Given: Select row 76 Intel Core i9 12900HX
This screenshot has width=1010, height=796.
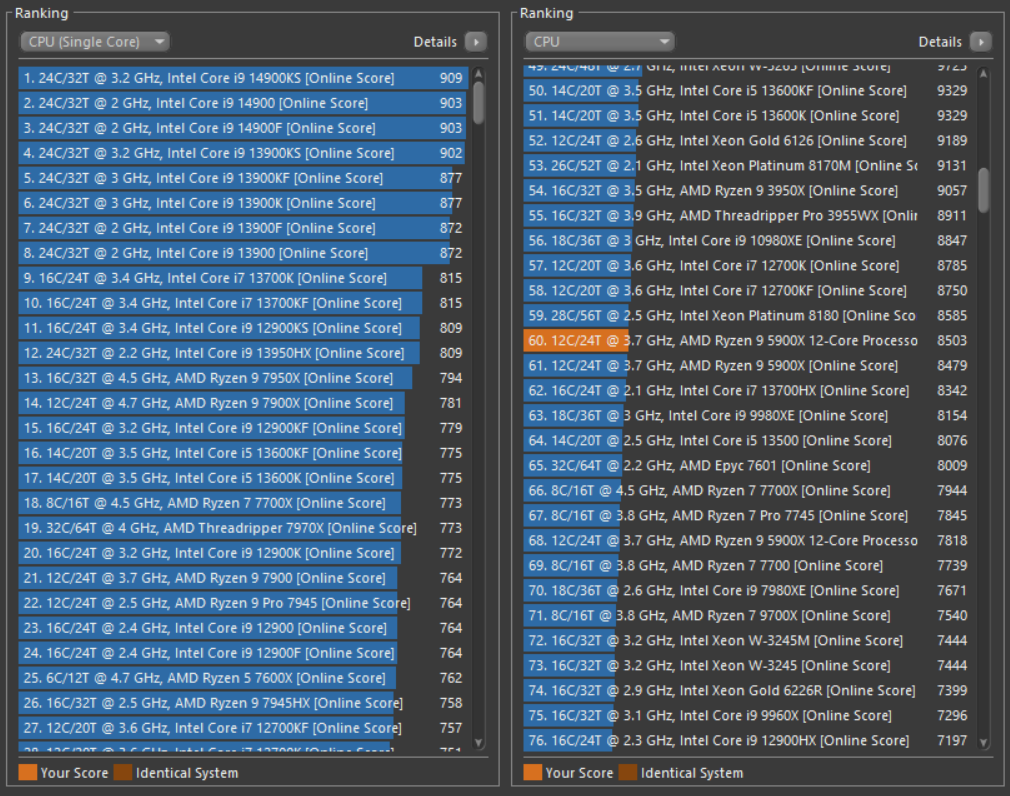Looking at the screenshot, I should pyautogui.click(x=748, y=741).
